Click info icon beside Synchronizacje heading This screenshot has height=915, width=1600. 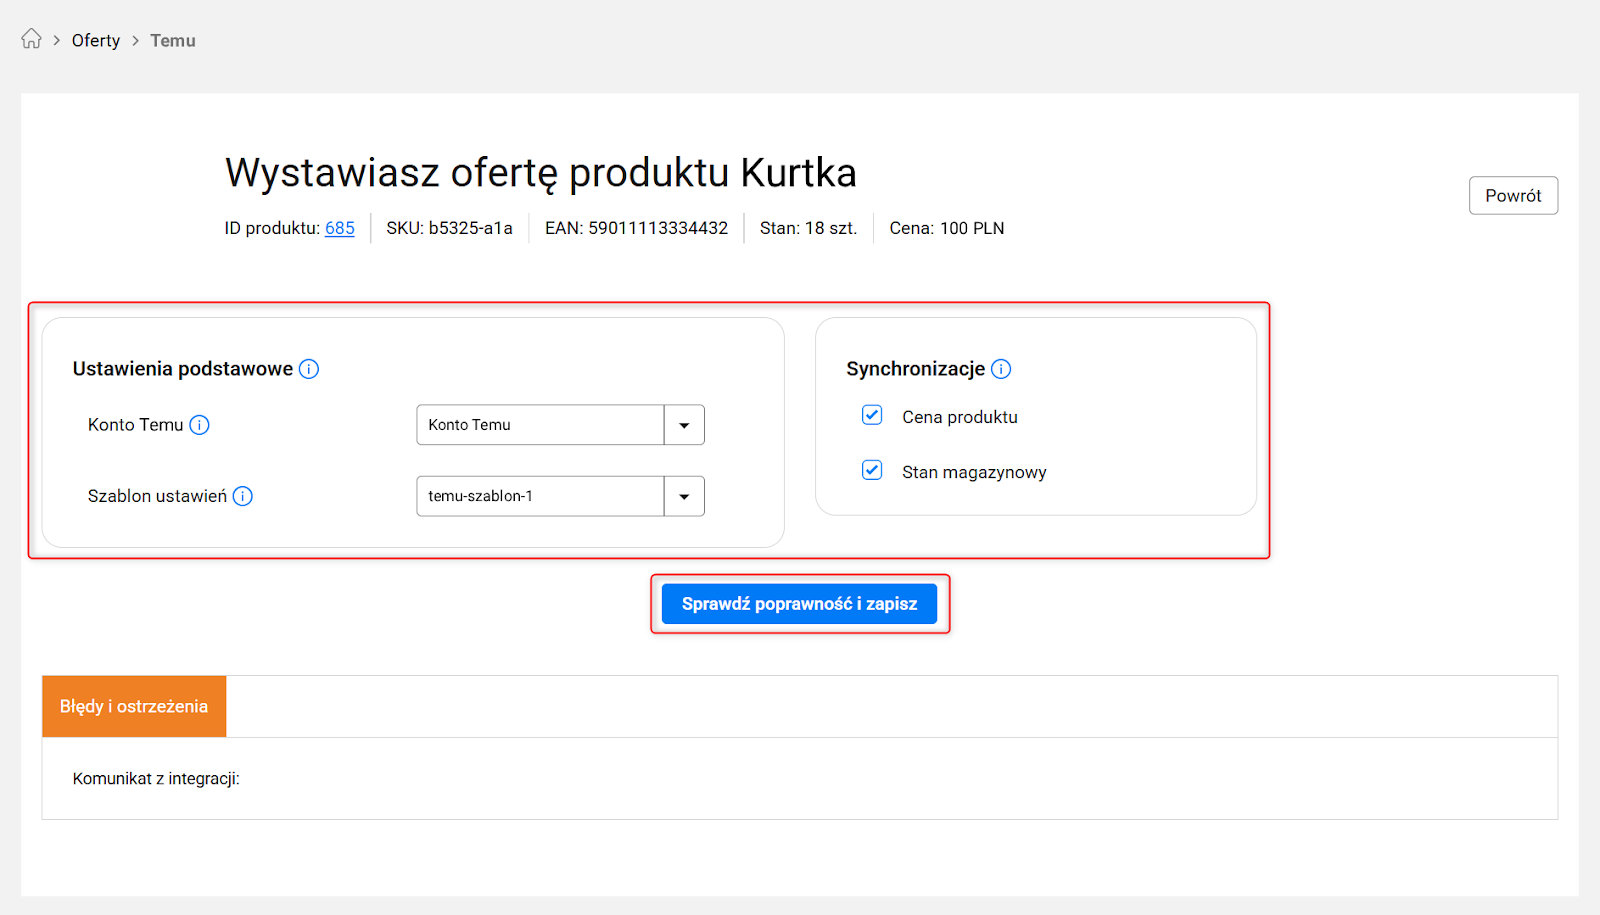tap(1001, 369)
